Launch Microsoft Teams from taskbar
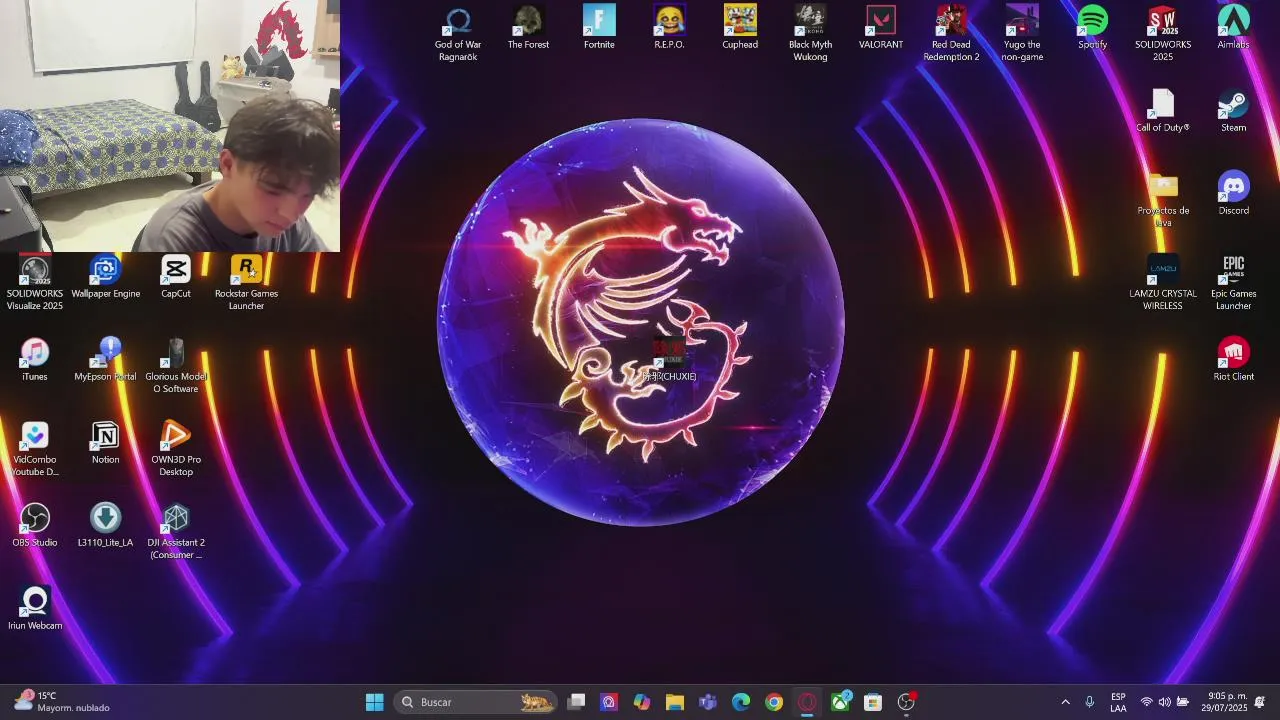Image resolution: width=1280 pixels, height=720 pixels. pos(708,702)
